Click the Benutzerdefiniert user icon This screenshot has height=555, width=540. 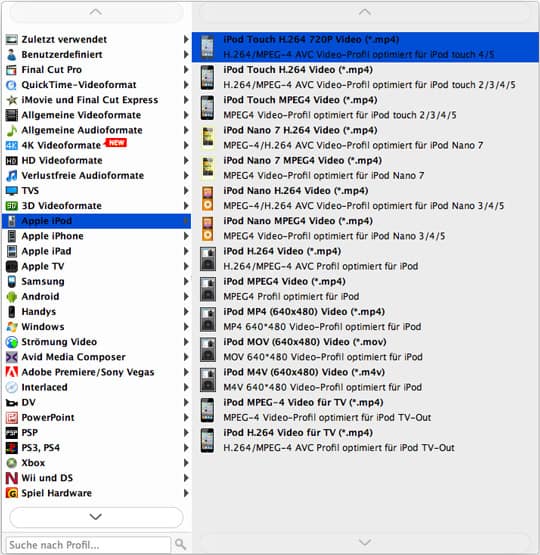click(12, 55)
